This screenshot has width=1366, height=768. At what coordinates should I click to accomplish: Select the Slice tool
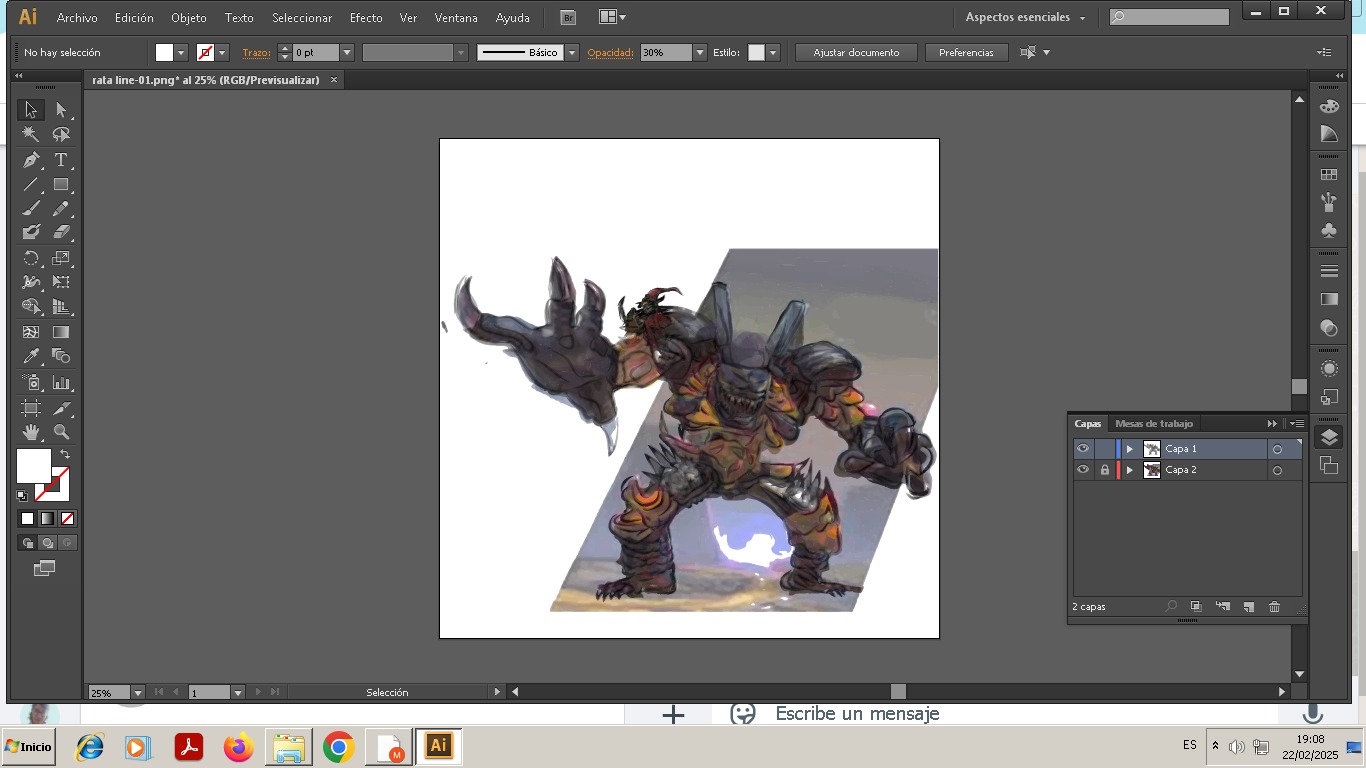tap(61, 408)
